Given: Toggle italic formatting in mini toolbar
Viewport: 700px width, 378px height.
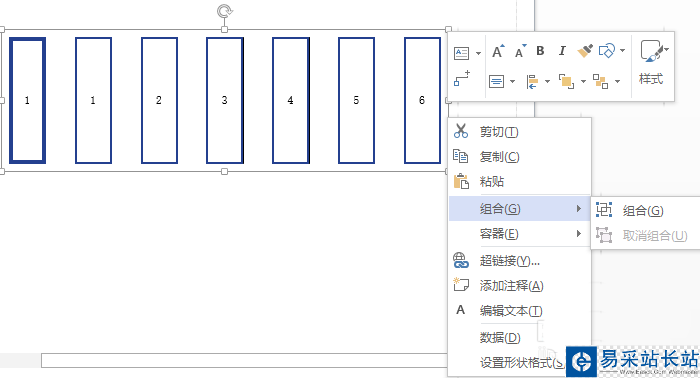Looking at the screenshot, I should click(562, 51).
